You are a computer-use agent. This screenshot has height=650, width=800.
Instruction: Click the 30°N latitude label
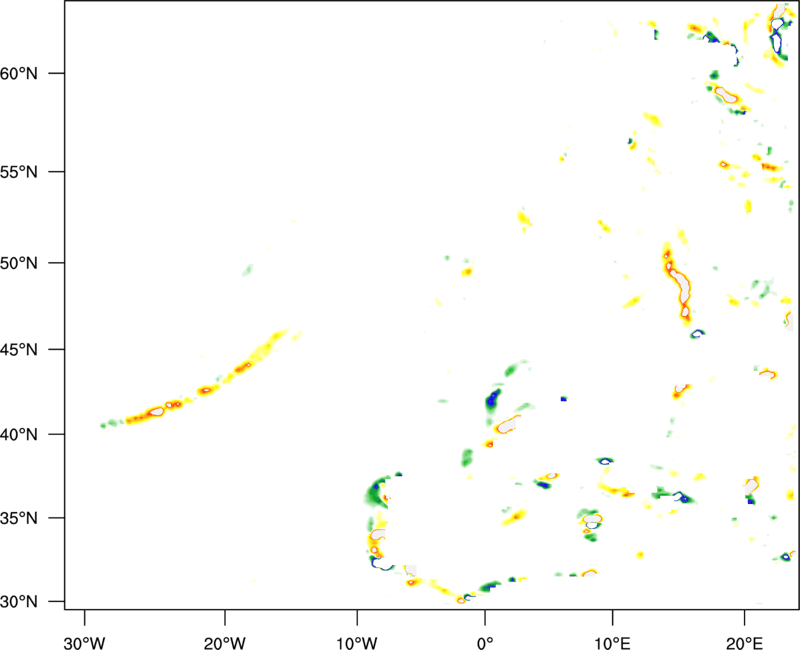click(19, 602)
